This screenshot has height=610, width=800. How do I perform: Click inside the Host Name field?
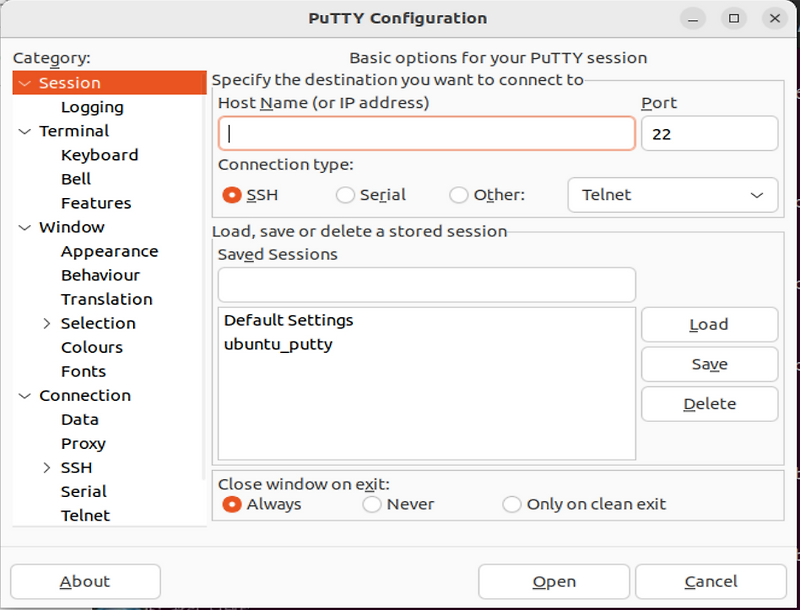click(x=425, y=133)
